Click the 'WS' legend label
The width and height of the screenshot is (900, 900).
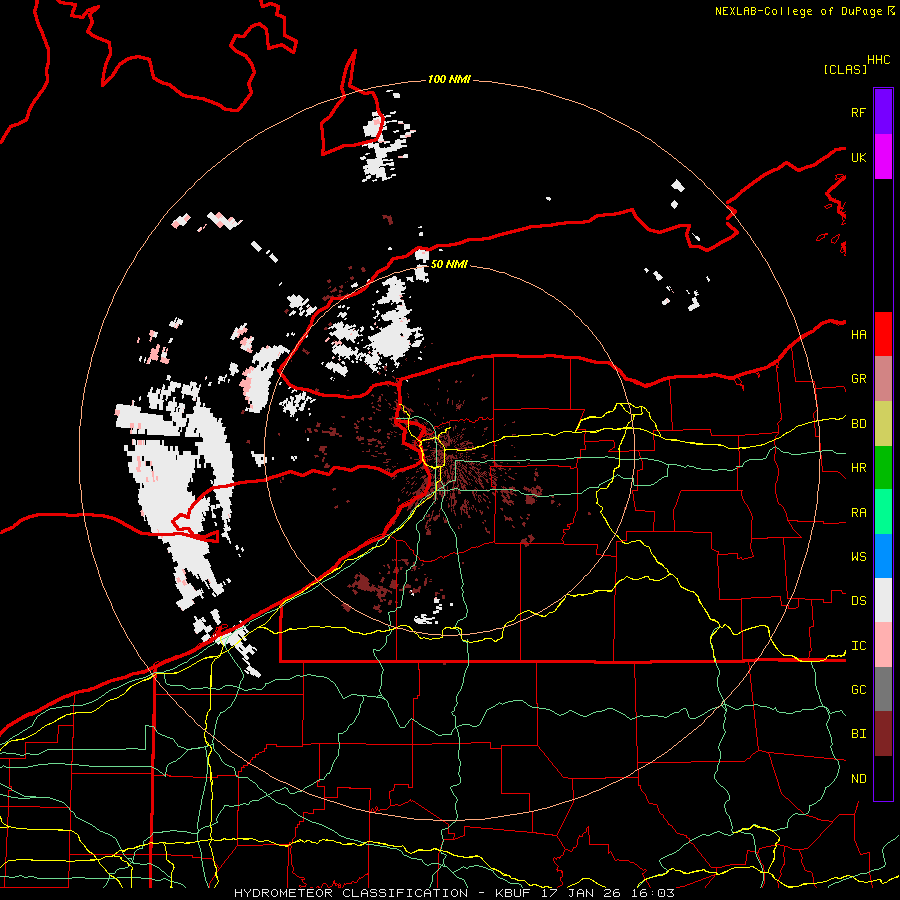[858, 556]
